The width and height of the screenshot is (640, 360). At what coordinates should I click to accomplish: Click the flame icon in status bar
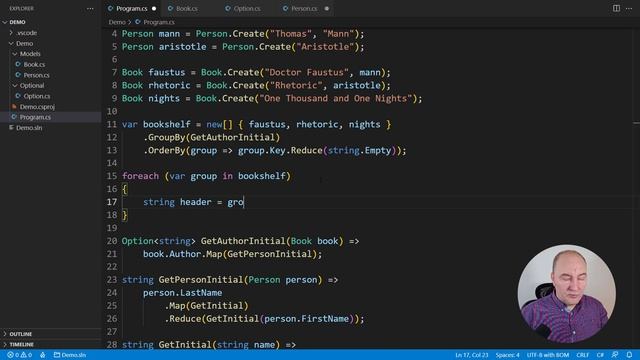43,355
